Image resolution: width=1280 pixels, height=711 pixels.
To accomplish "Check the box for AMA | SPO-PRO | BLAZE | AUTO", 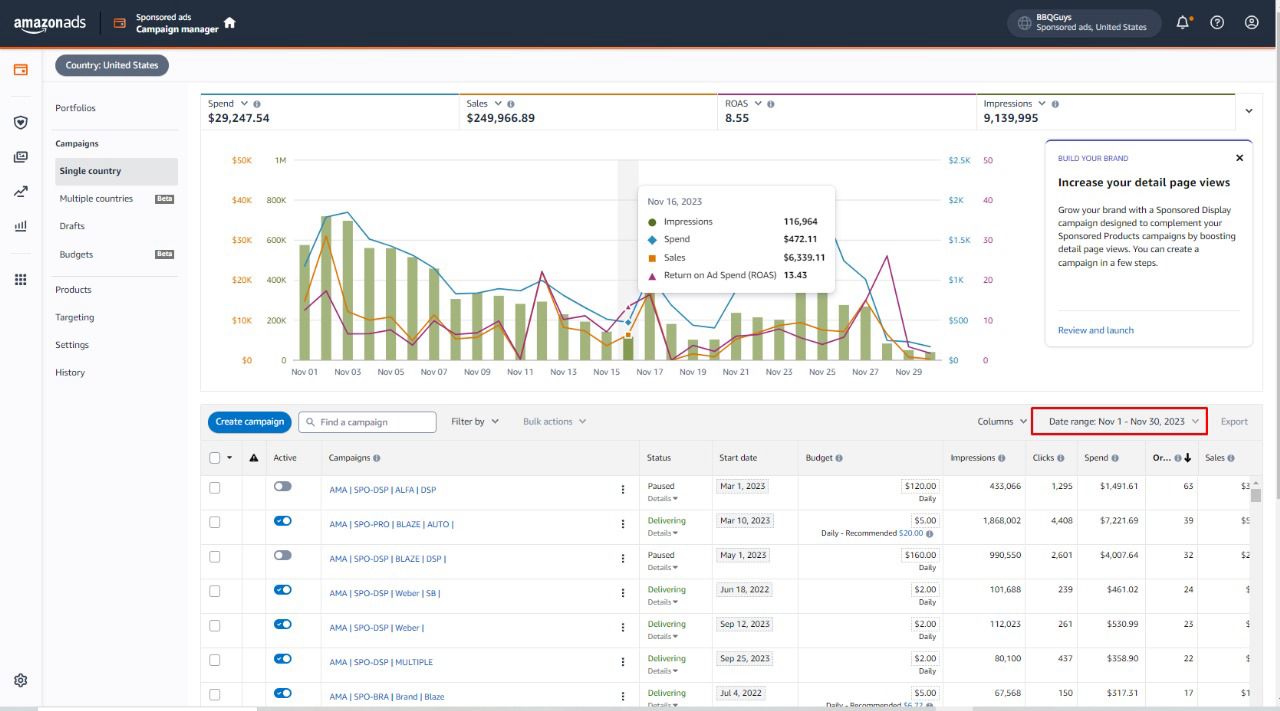I will pyautogui.click(x=214, y=521).
